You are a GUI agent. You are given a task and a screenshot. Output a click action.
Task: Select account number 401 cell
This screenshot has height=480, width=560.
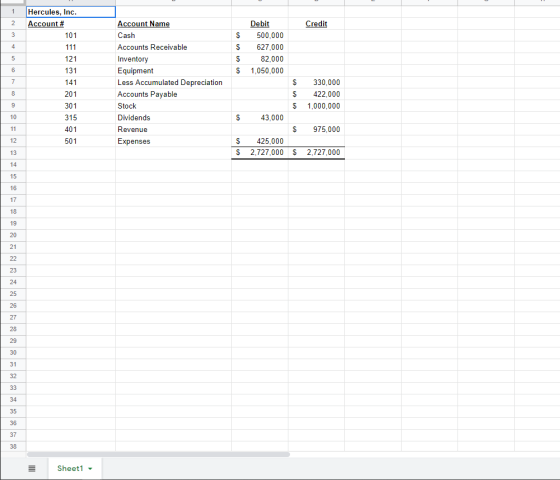click(x=71, y=129)
